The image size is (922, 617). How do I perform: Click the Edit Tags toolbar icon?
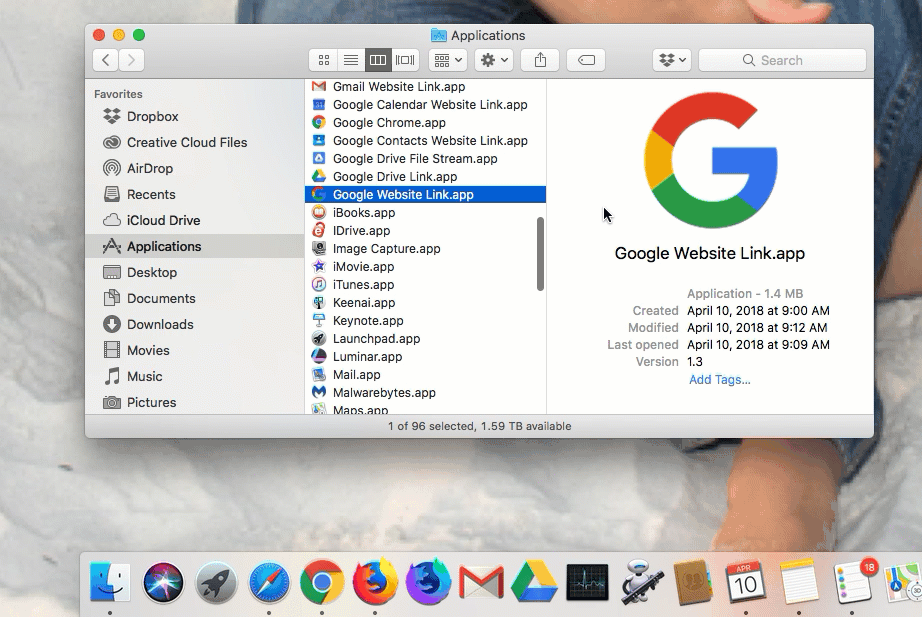tap(586, 60)
